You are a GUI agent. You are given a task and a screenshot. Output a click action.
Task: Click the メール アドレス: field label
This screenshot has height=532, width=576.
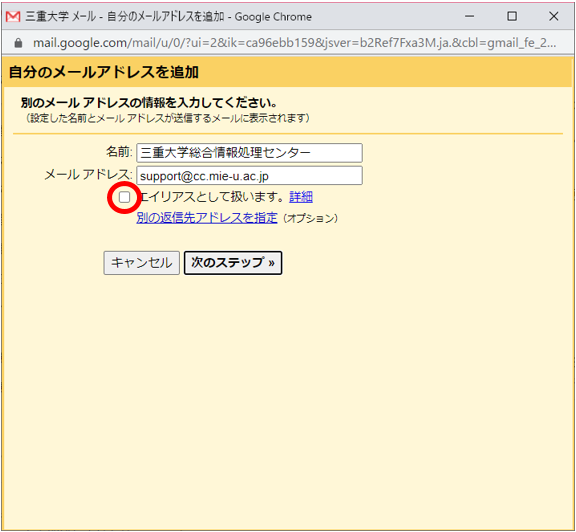(x=88, y=175)
